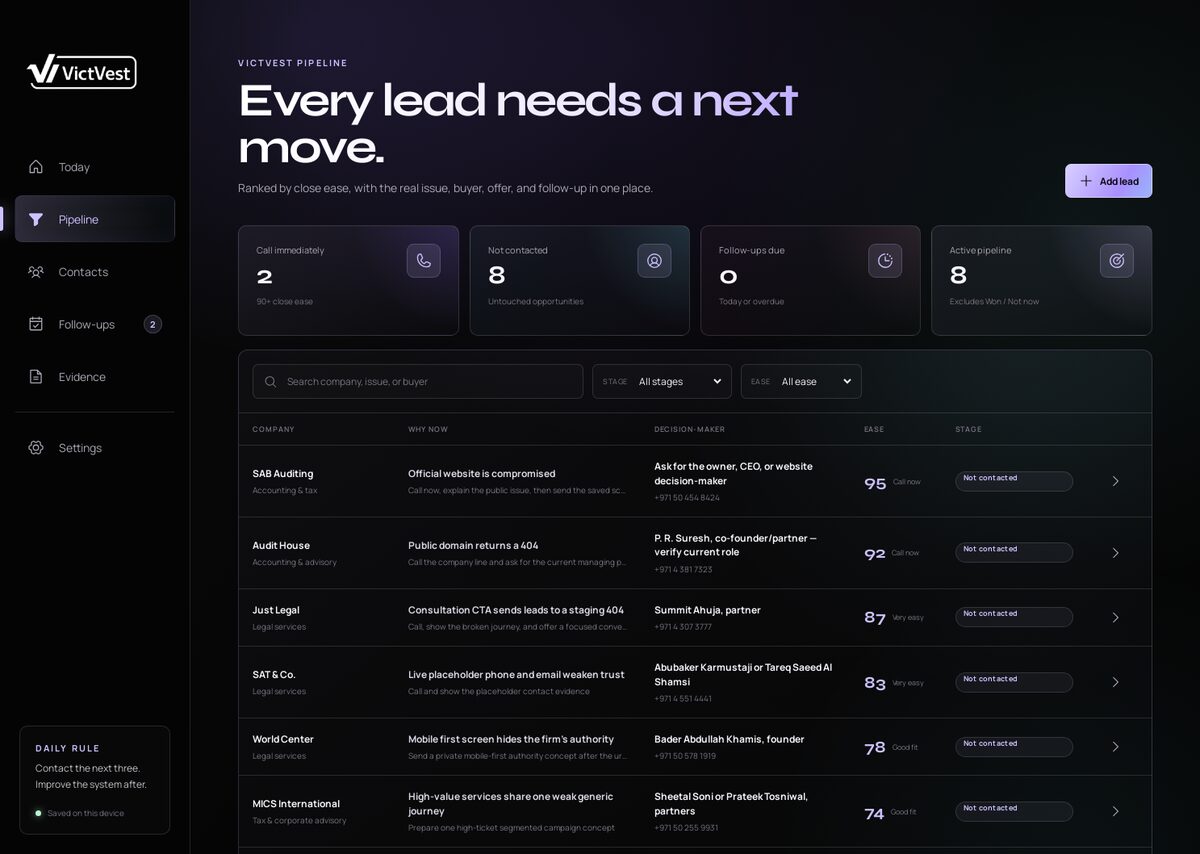Click the clock icon on Follow-ups due card

(885, 261)
